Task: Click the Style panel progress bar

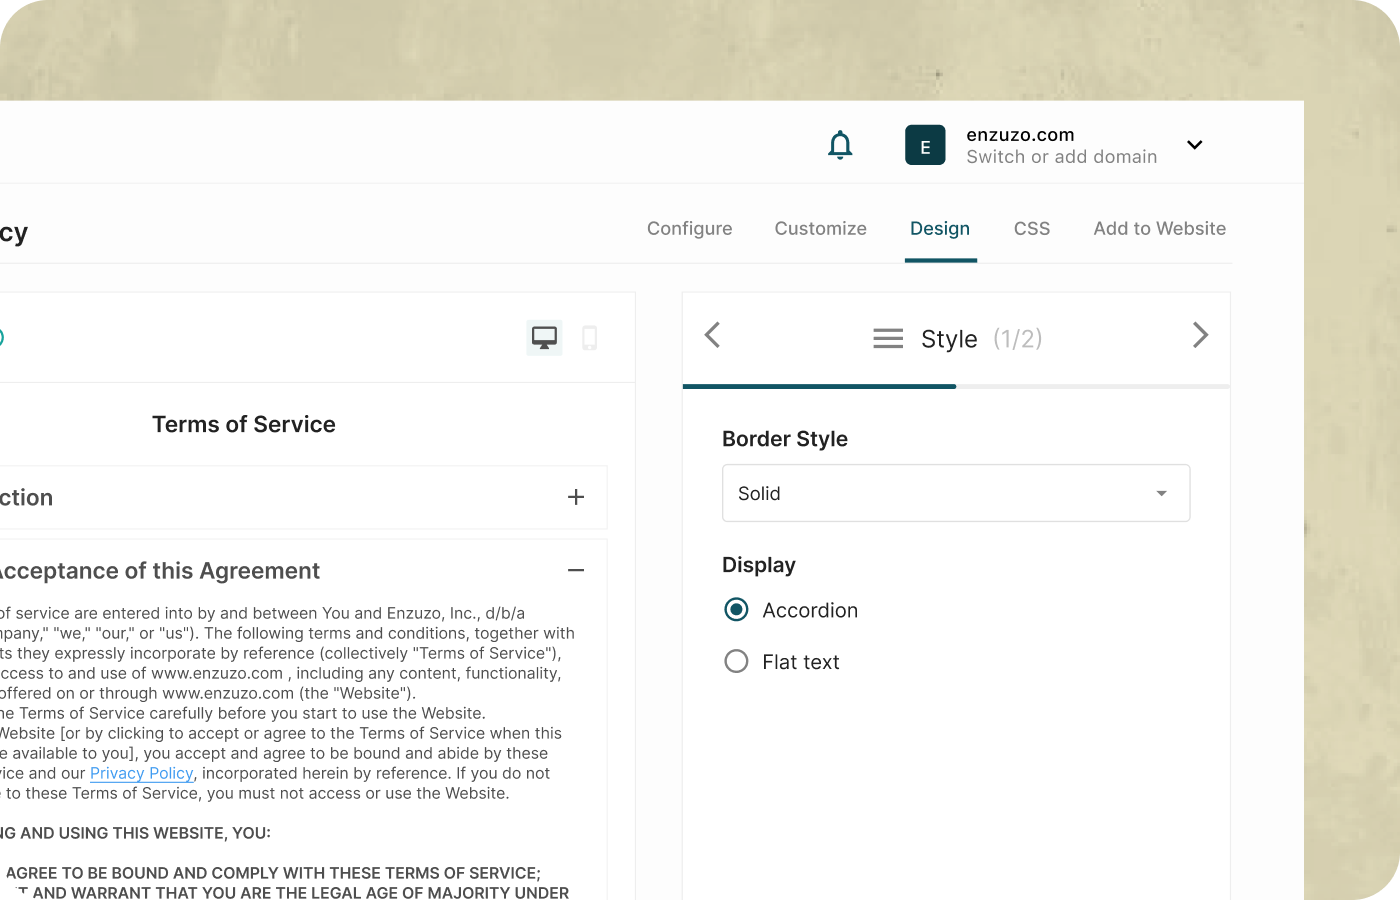Action: tap(956, 386)
